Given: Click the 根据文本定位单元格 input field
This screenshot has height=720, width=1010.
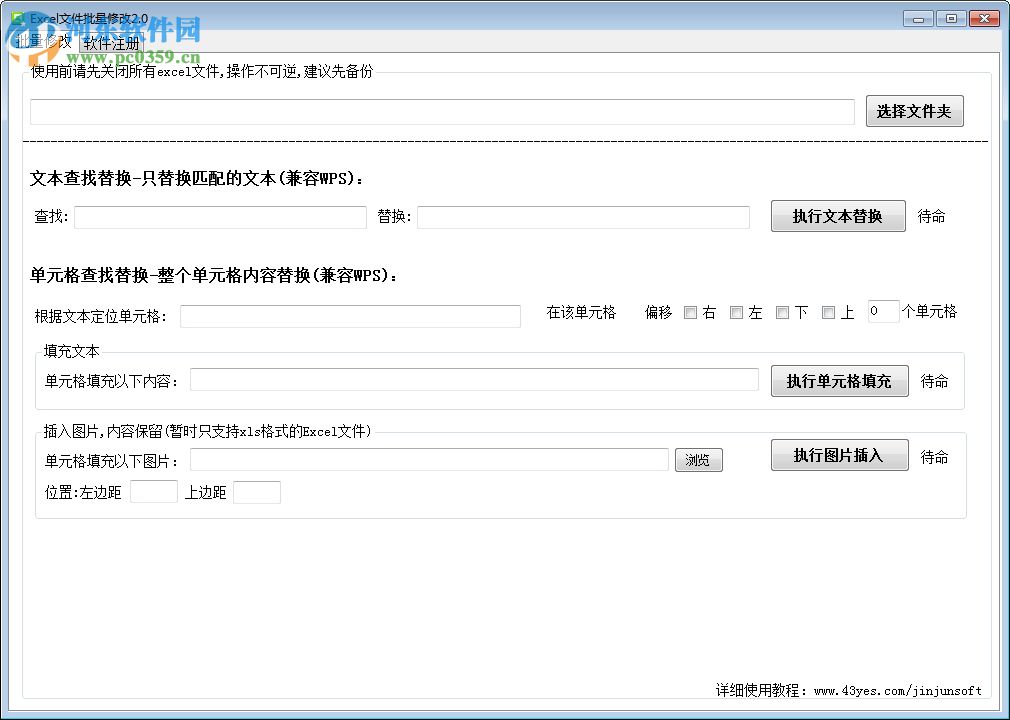Looking at the screenshot, I should [350, 316].
